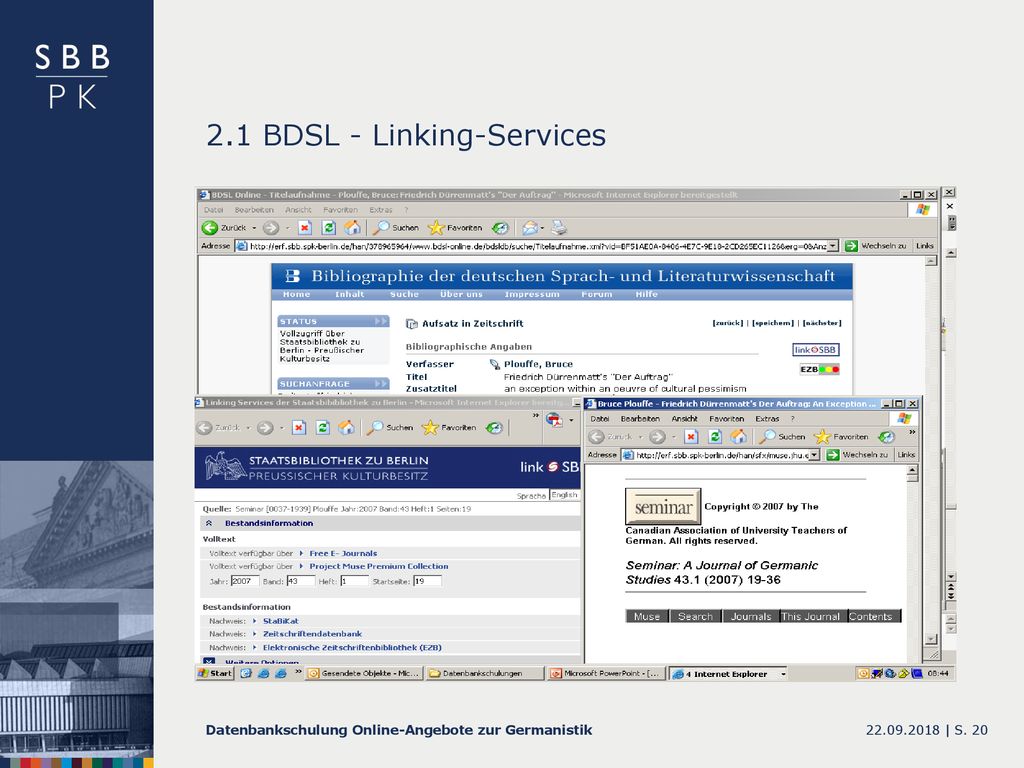Switch to Gesendete Objekte in the taskbar
This screenshot has width=1024, height=768.
pos(364,673)
